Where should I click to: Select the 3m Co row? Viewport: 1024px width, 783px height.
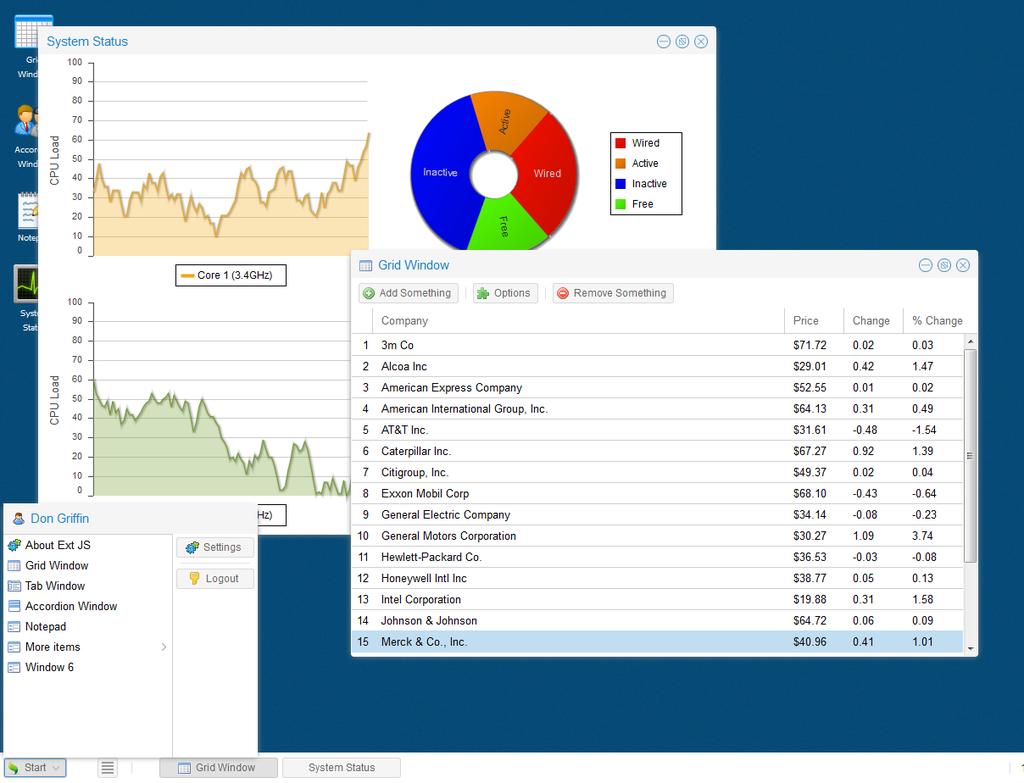658,345
